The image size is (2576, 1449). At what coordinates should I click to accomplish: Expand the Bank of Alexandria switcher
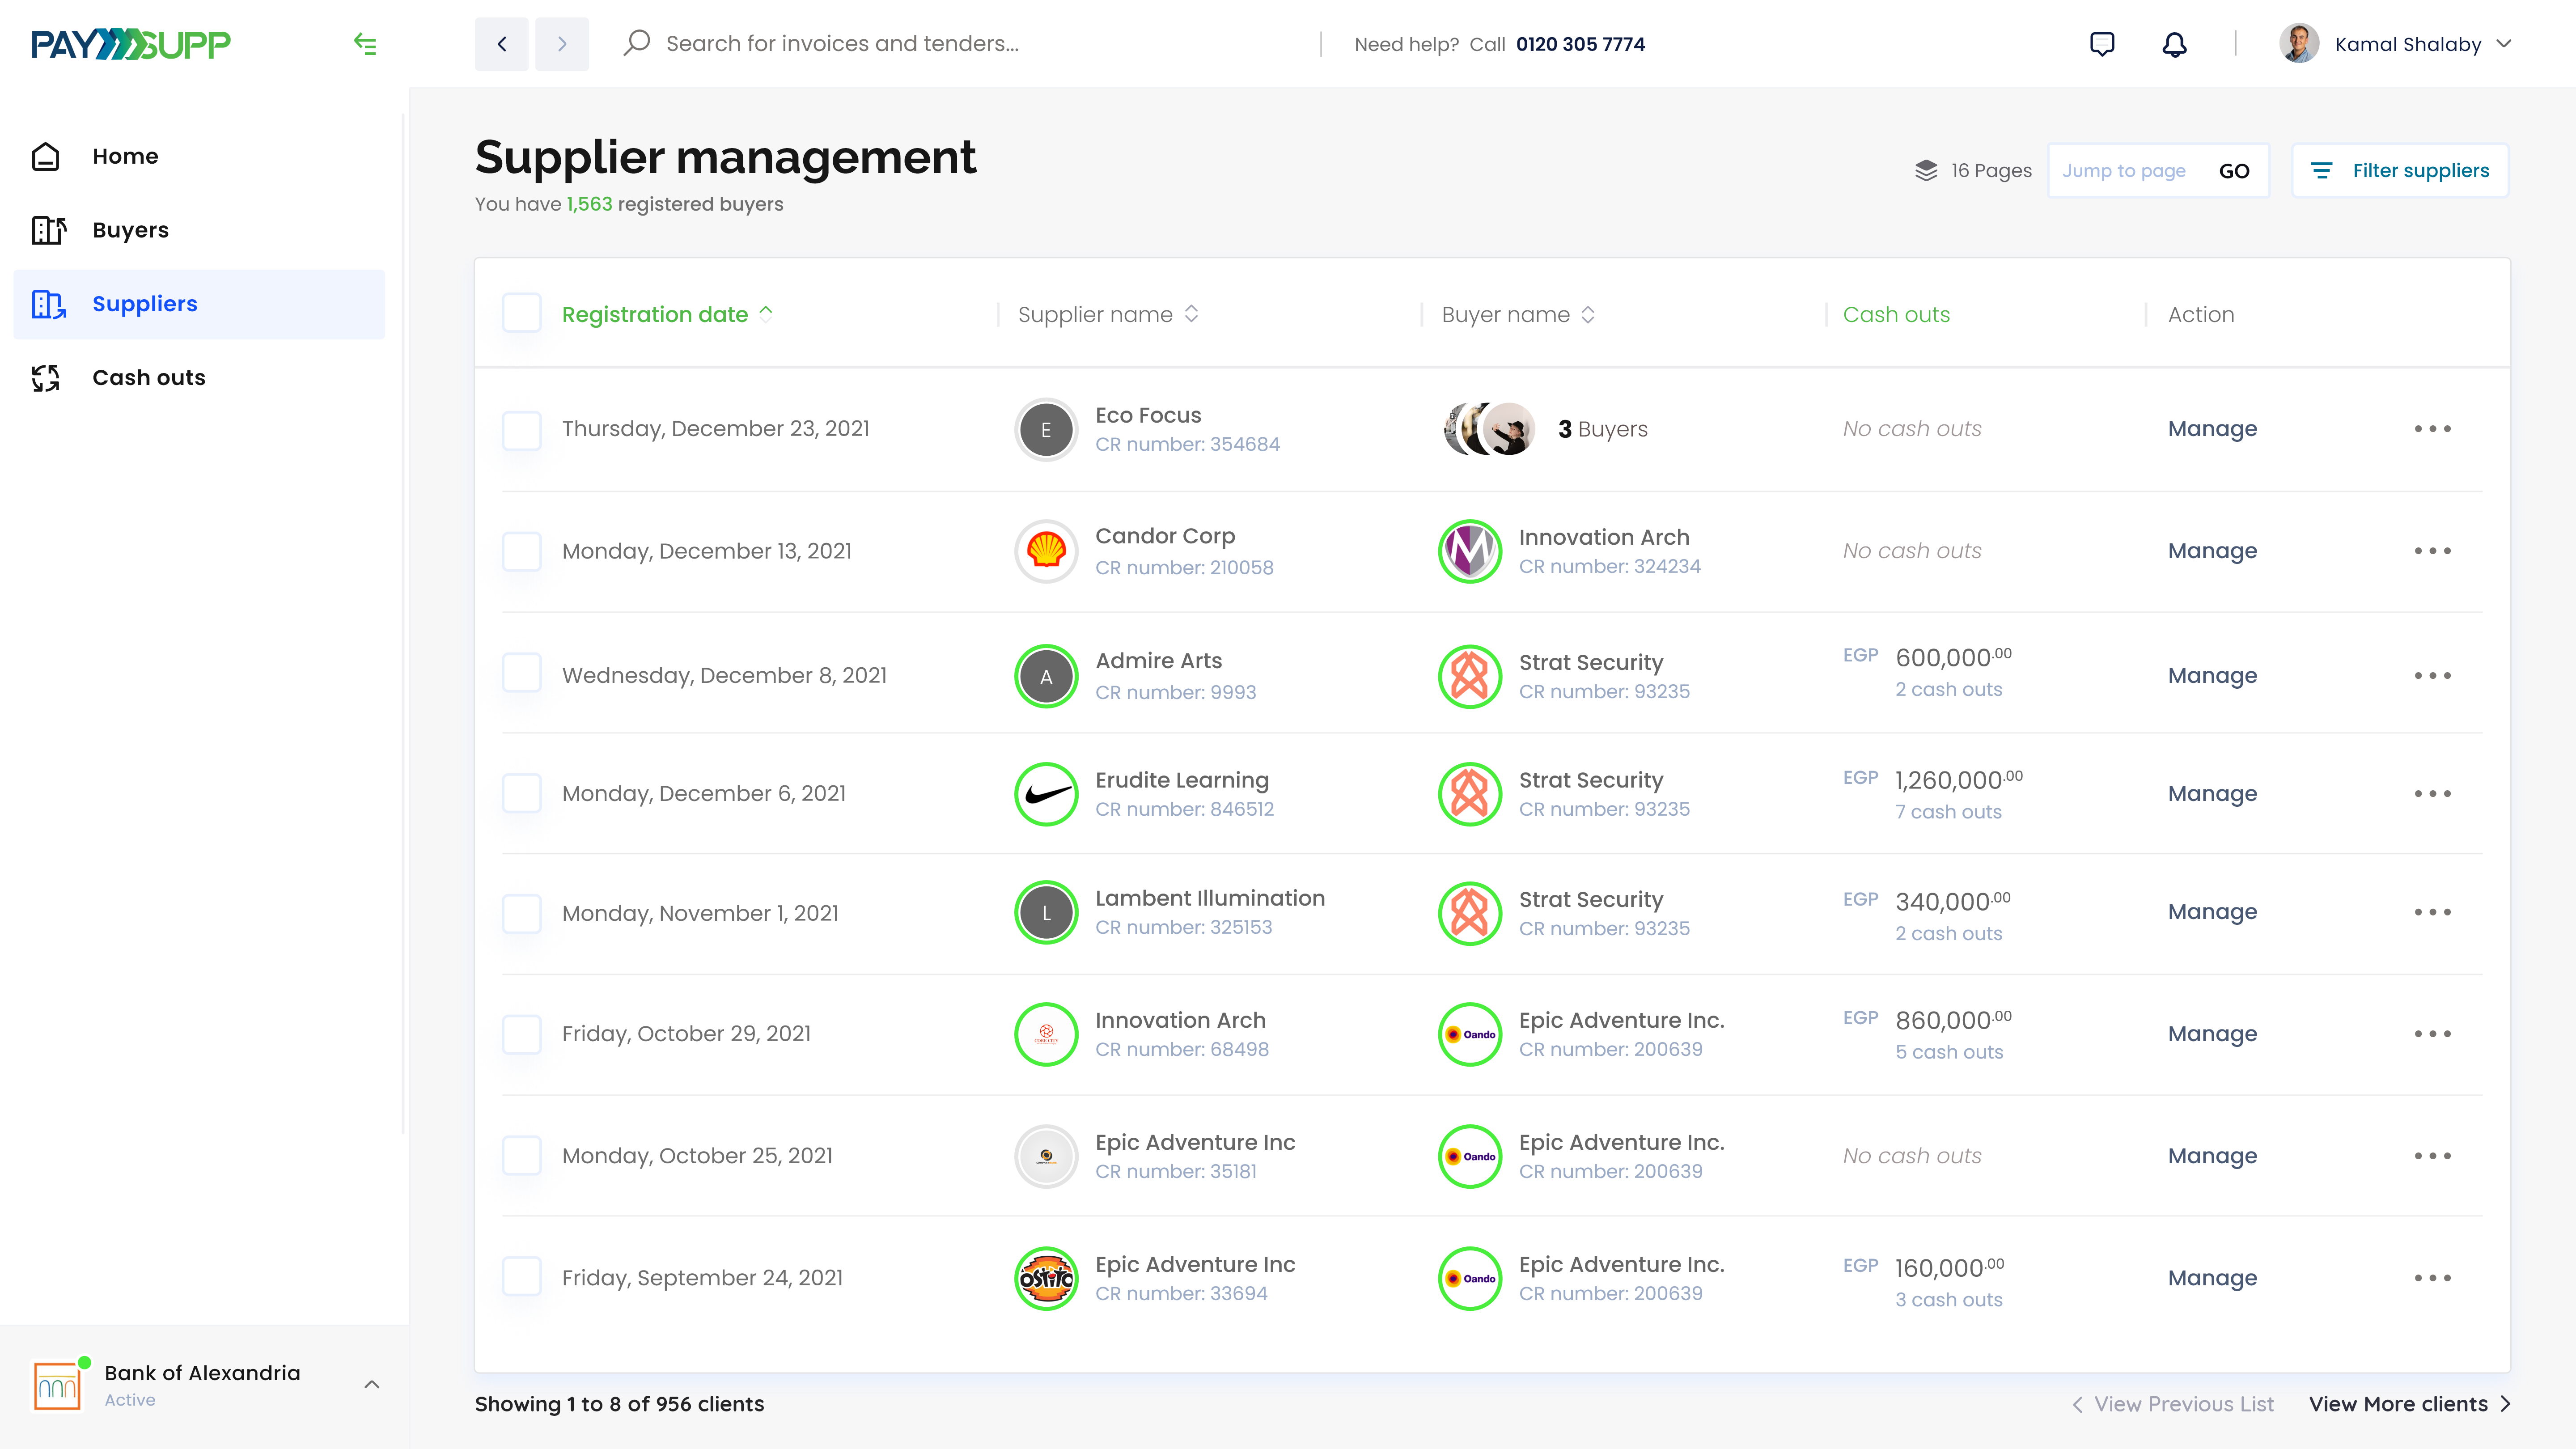(372, 1385)
